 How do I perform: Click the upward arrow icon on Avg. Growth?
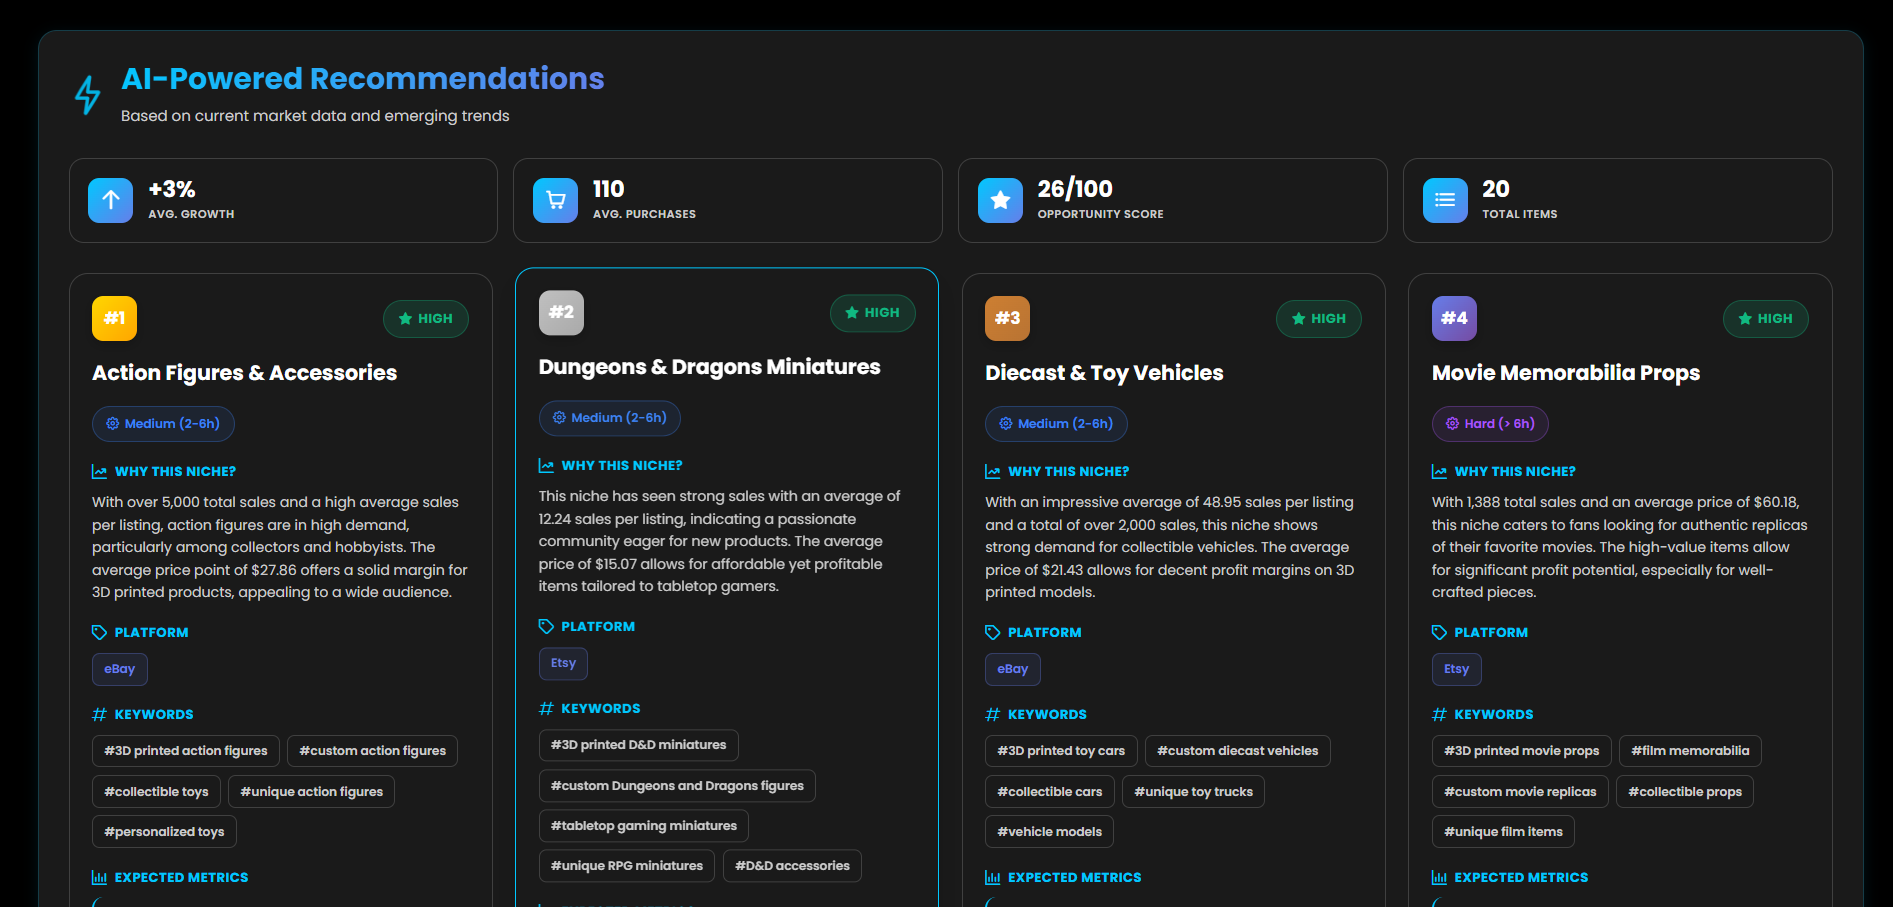[110, 200]
